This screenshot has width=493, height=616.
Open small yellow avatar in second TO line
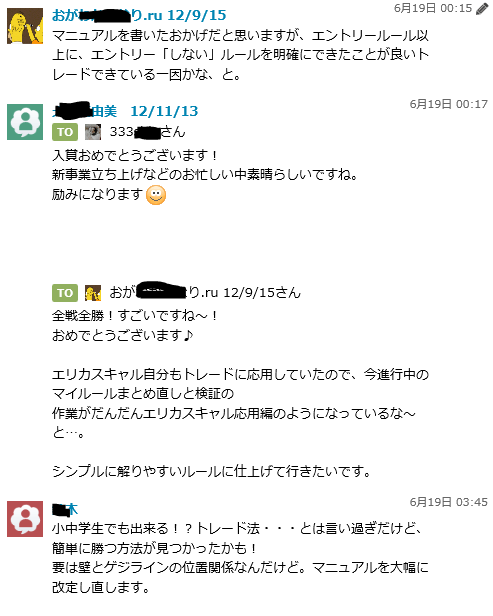(x=93, y=293)
